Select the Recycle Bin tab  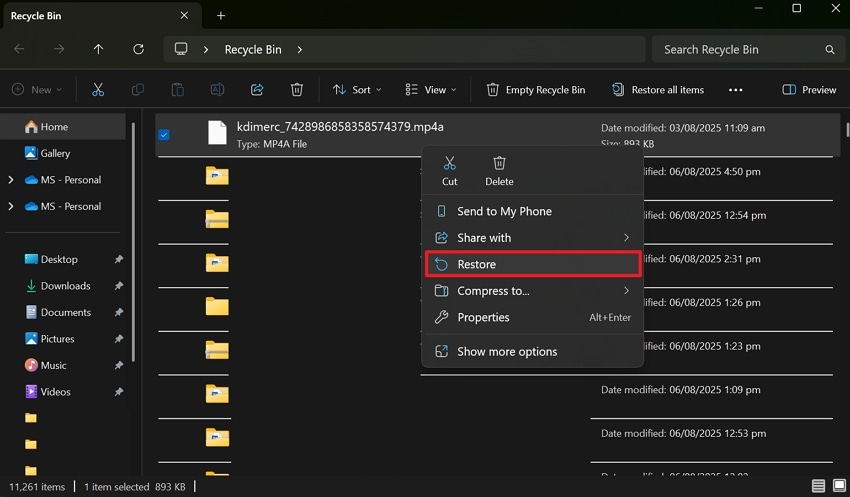pyautogui.click(x=101, y=16)
